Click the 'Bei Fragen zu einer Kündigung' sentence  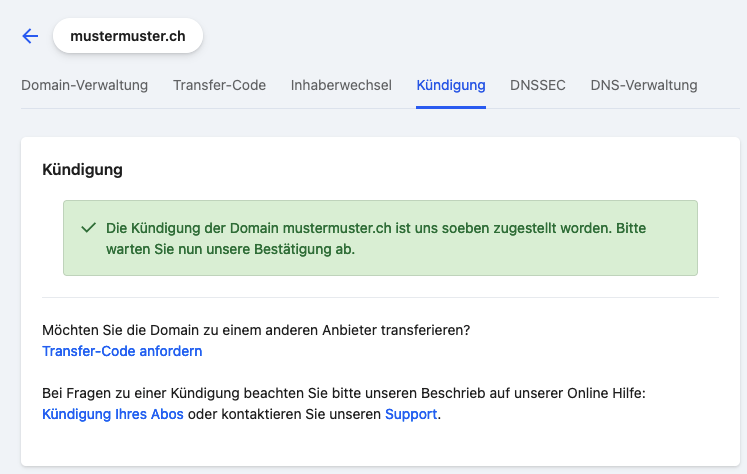pos(344,393)
